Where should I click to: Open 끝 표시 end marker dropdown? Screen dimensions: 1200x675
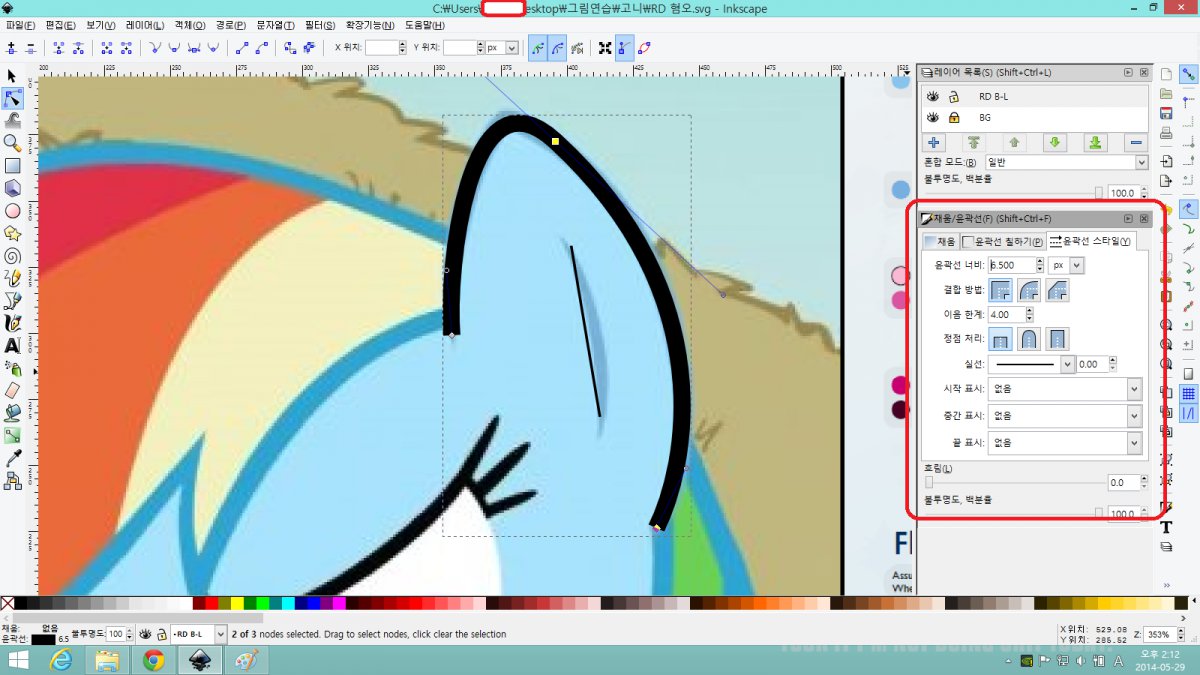click(x=1065, y=442)
